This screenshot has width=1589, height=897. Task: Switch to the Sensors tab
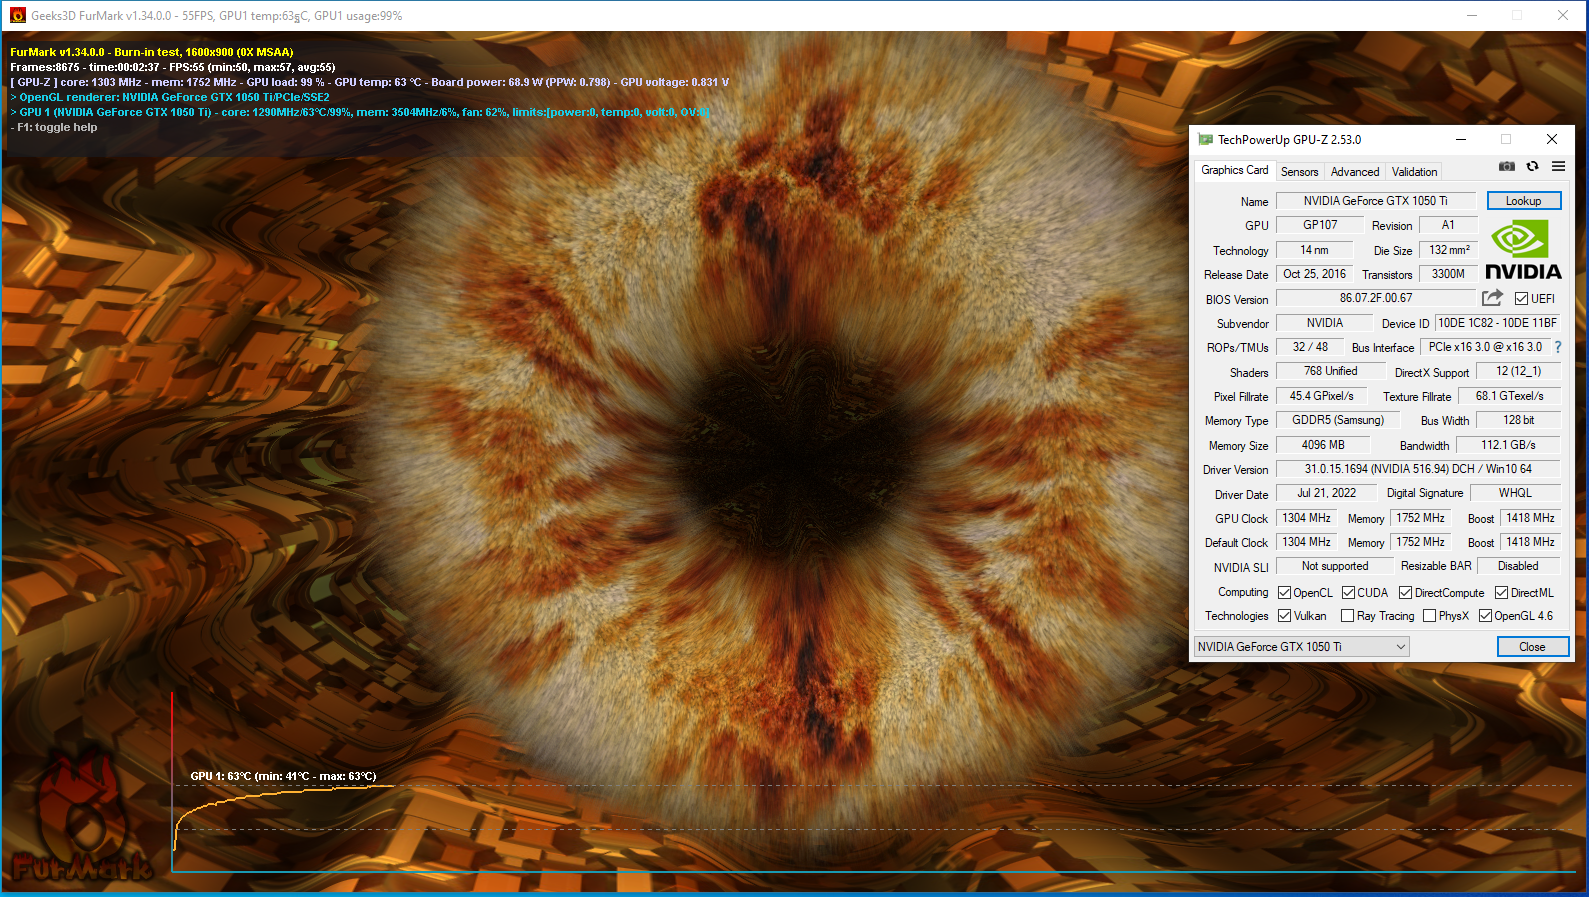(1299, 172)
